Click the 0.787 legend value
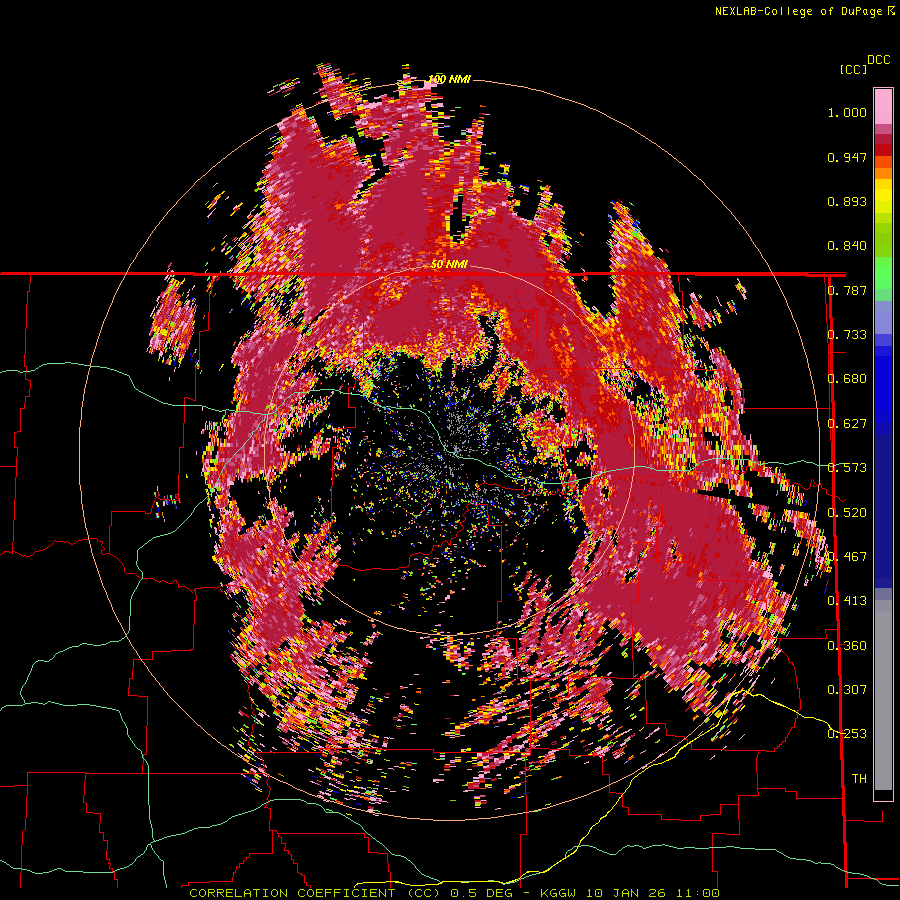Screen dimensions: 900x900 (847, 290)
